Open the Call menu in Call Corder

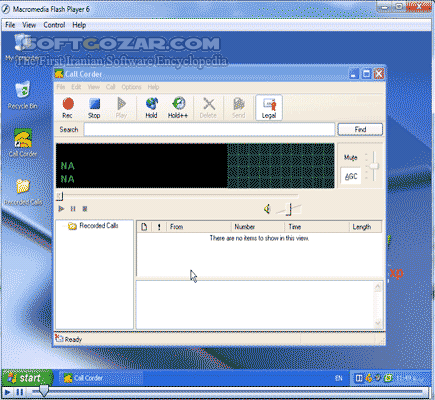(111, 87)
